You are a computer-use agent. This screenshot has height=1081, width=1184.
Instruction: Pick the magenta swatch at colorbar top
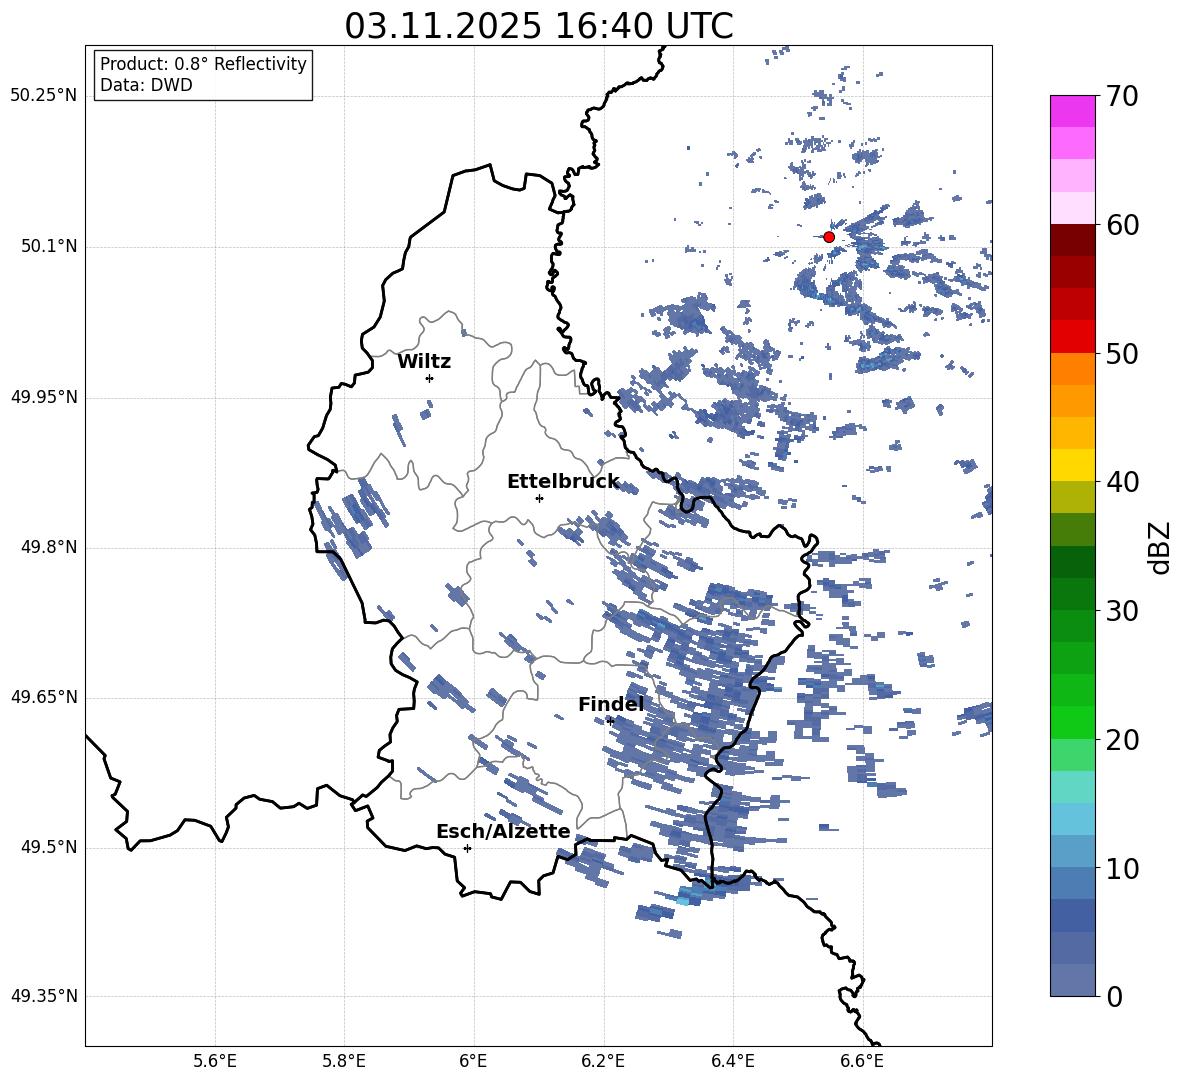click(1073, 112)
